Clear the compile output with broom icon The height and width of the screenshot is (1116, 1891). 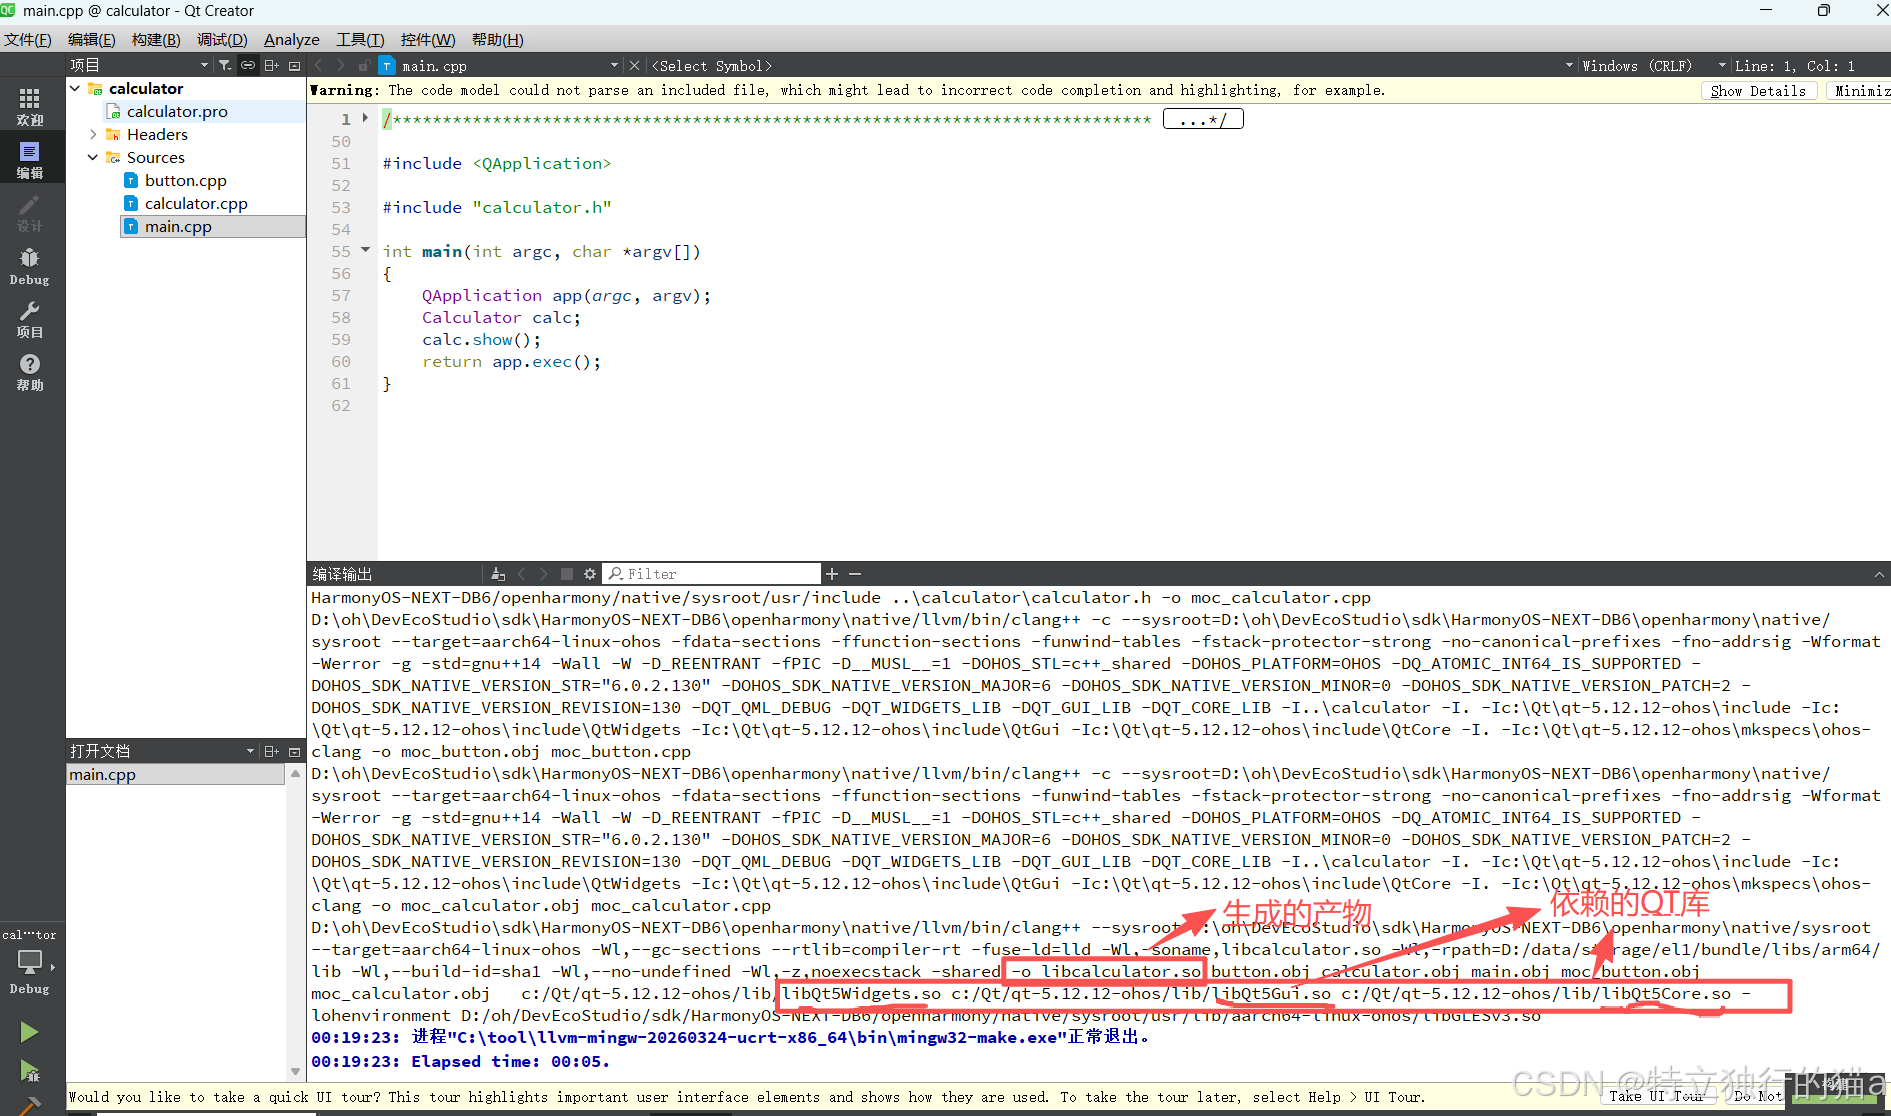click(498, 574)
